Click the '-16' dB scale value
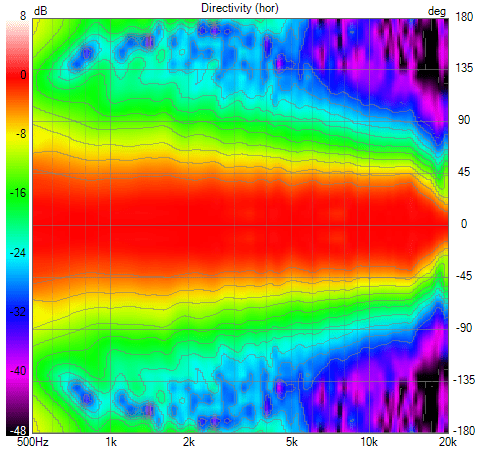 click(18, 193)
